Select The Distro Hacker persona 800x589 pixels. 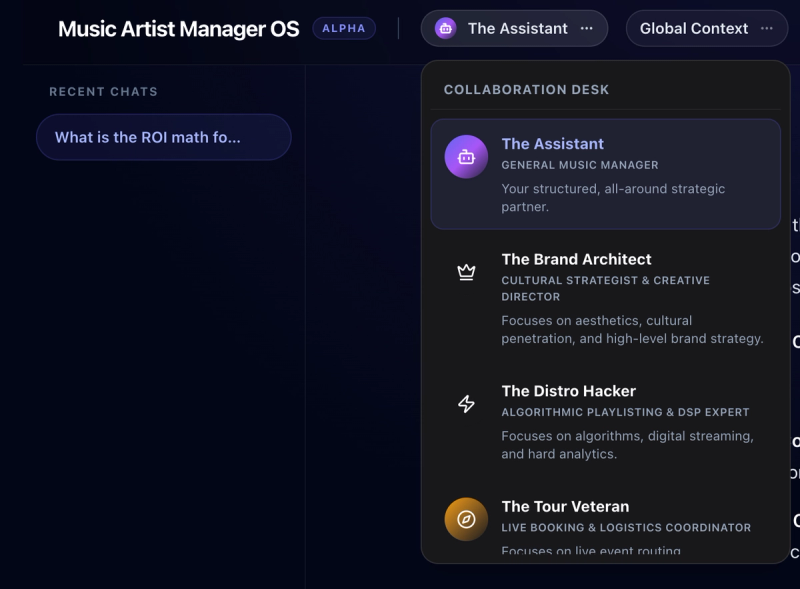point(606,422)
